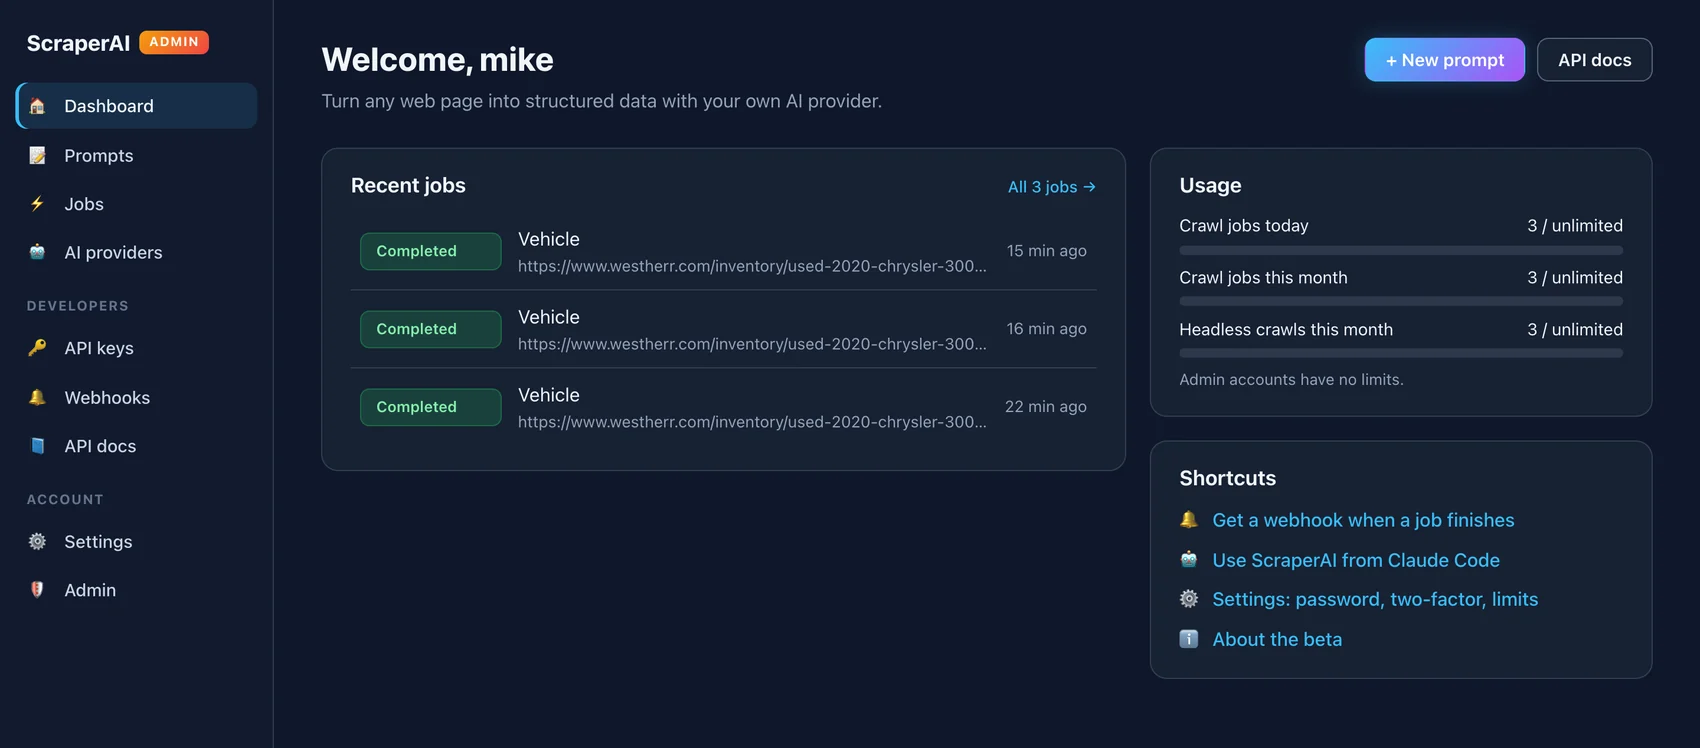Open the Vehicle job from 22 min ago
Image resolution: width=1700 pixels, height=748 pixels.
click(724, 407)
